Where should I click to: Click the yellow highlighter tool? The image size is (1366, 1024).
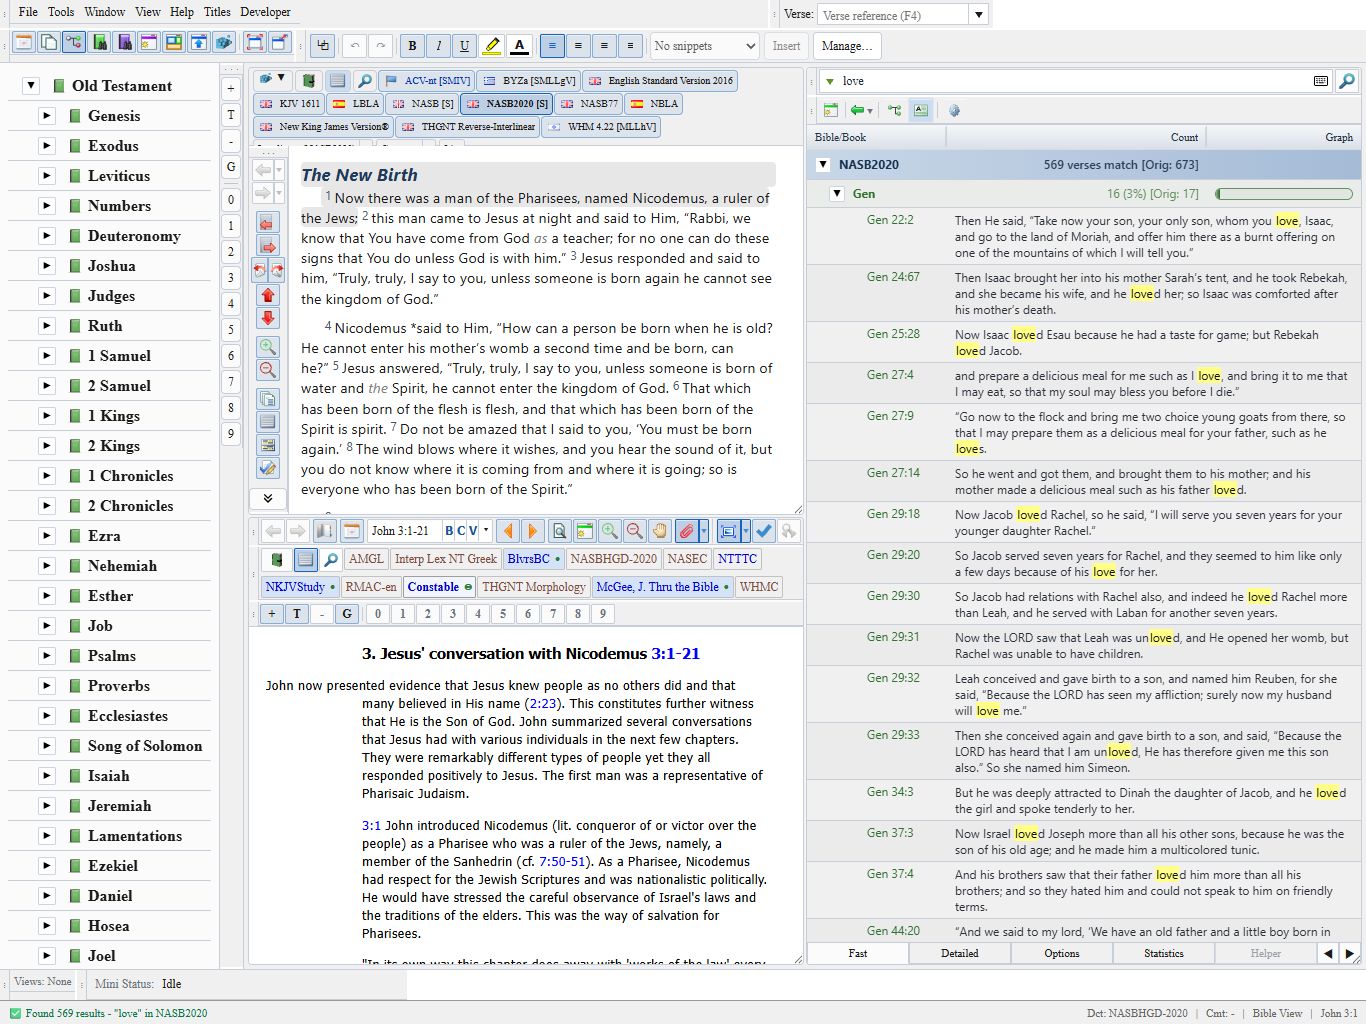(491, 46)
